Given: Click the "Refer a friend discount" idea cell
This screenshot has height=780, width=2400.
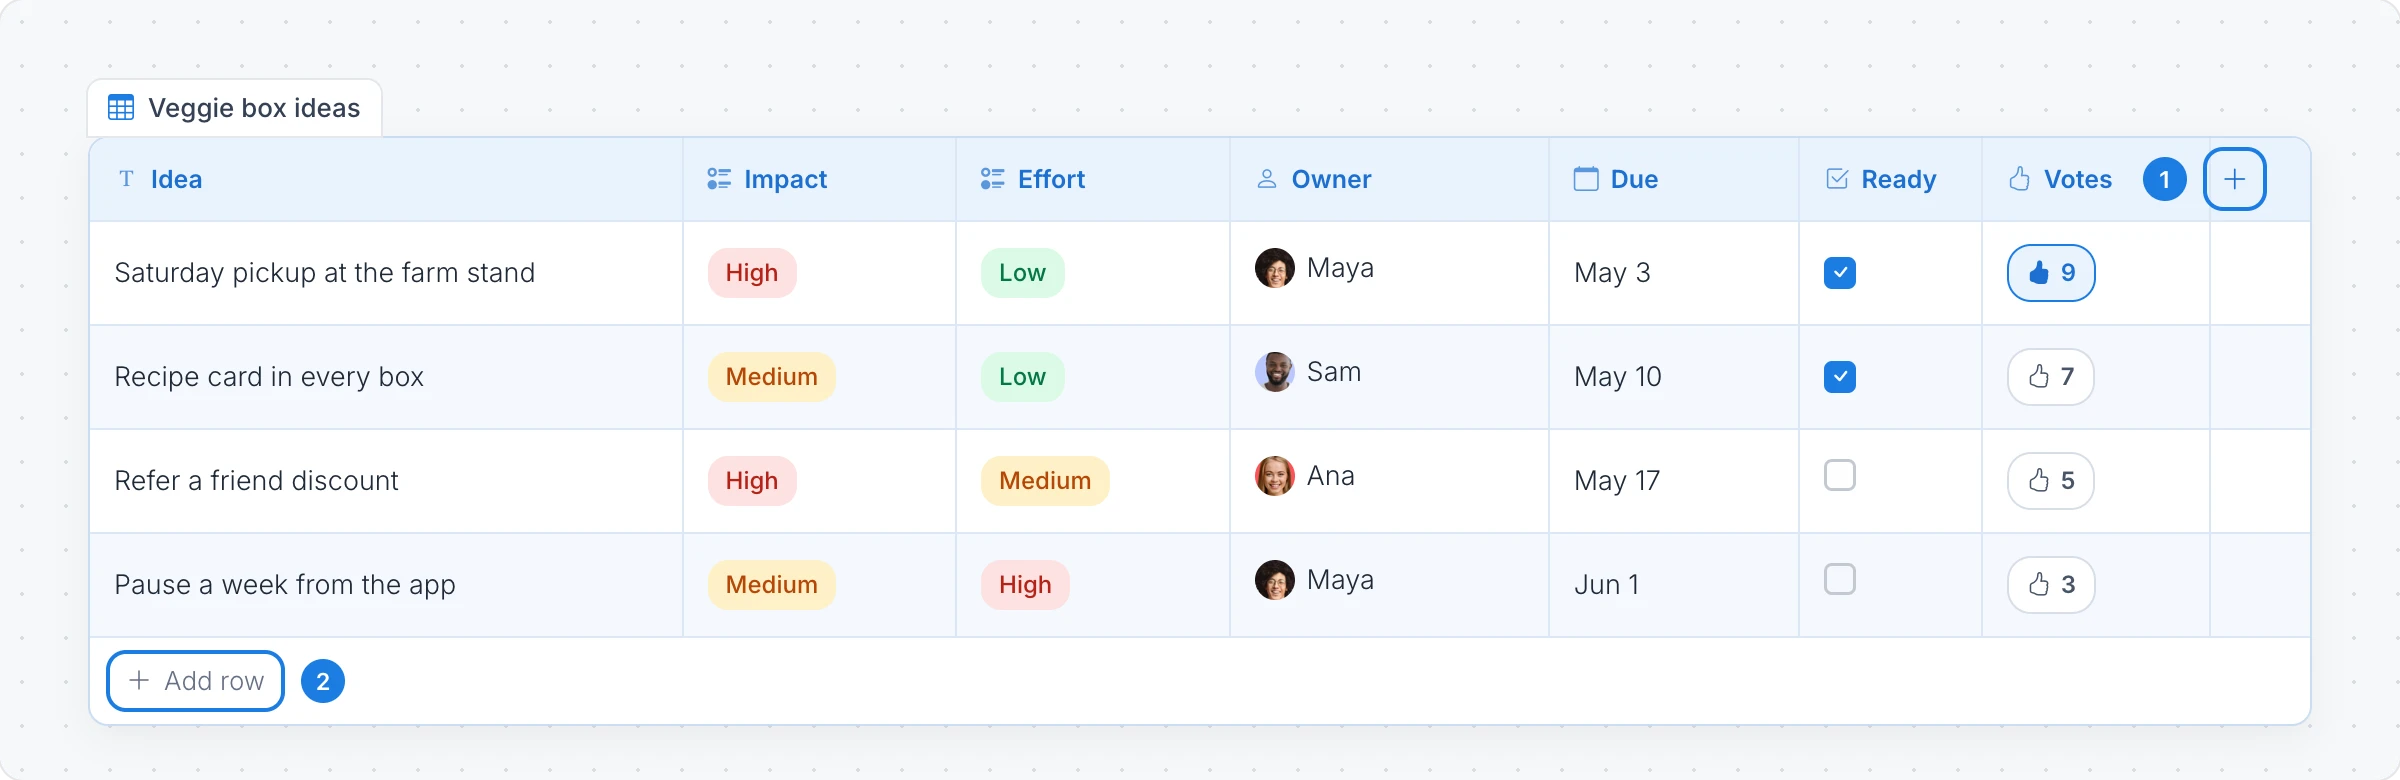Looking at the screenshot, I should (x=386, y=481).
